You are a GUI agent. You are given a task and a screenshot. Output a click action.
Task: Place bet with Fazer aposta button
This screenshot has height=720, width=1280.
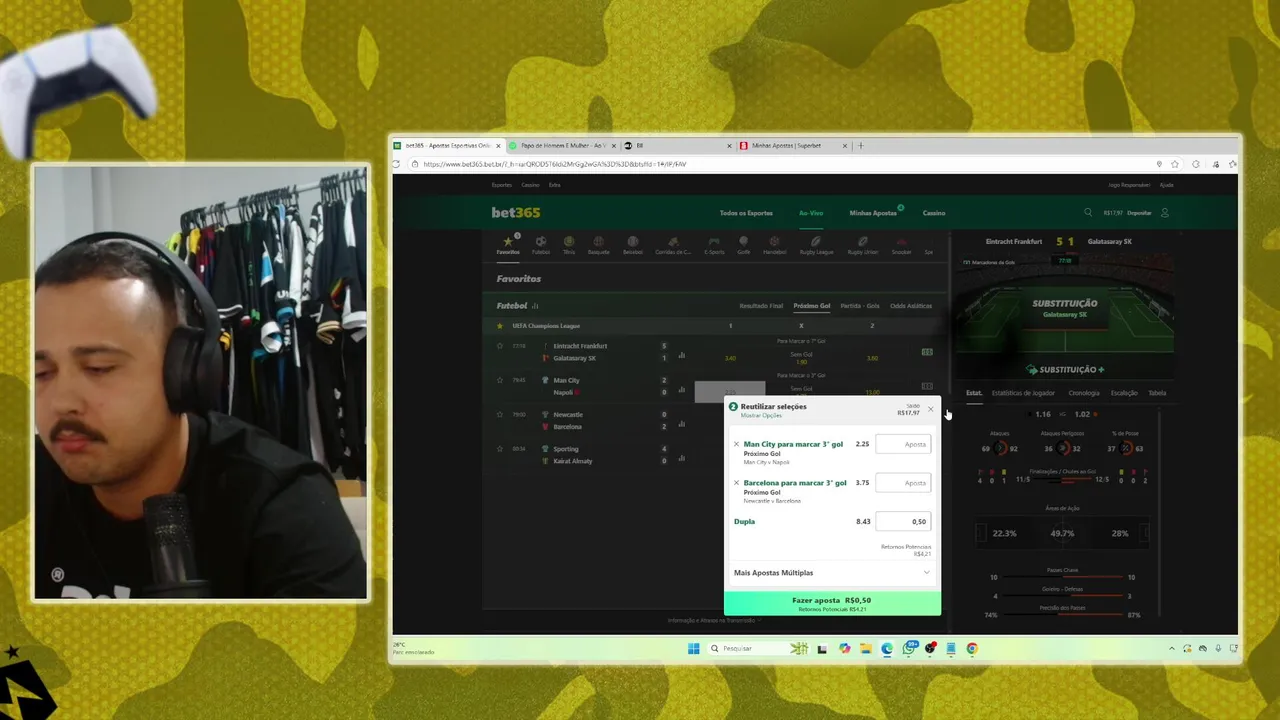point(832,603)
